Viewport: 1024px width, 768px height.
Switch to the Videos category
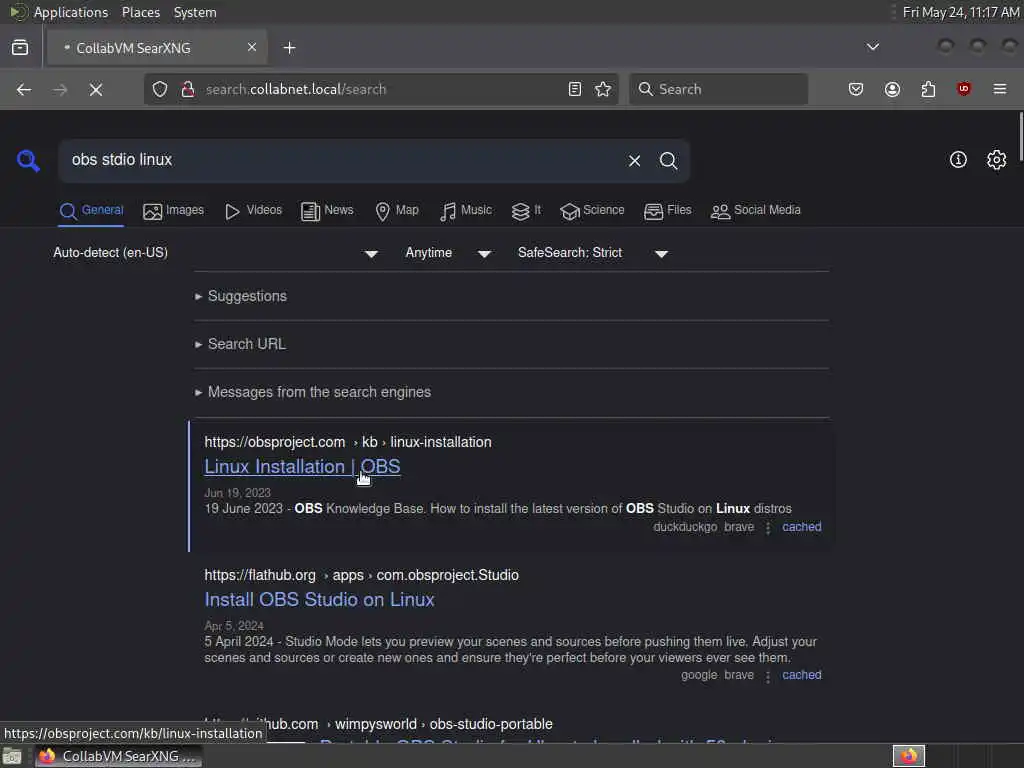(253, 210)
